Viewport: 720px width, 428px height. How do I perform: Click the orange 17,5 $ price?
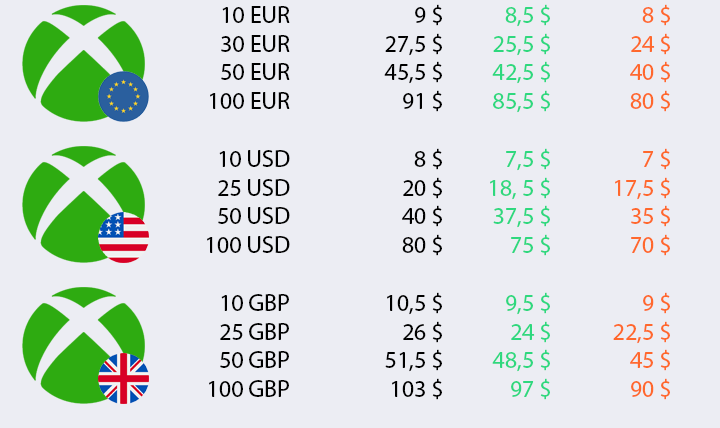click(x=642, y=188)
